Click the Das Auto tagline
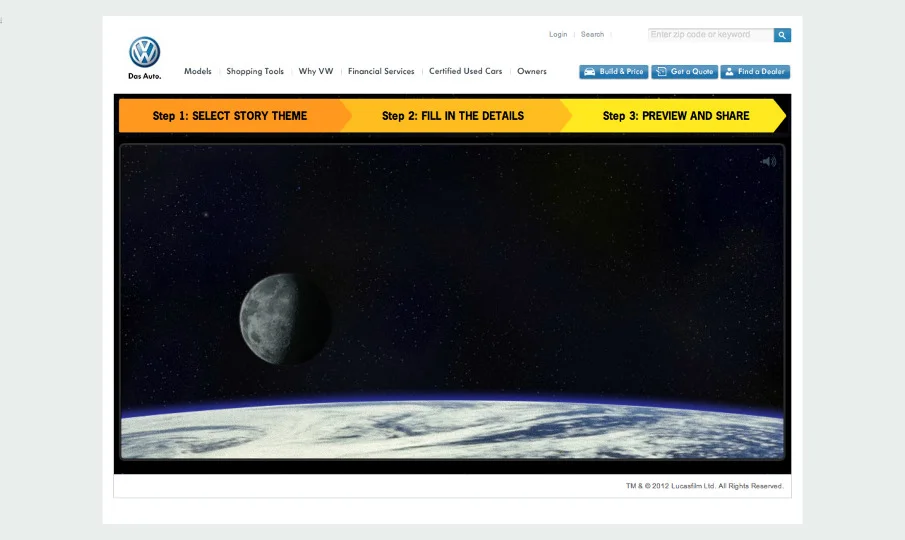Image resolution: width=905 pixels, height=540 pixels. click(x=145, y=76)
